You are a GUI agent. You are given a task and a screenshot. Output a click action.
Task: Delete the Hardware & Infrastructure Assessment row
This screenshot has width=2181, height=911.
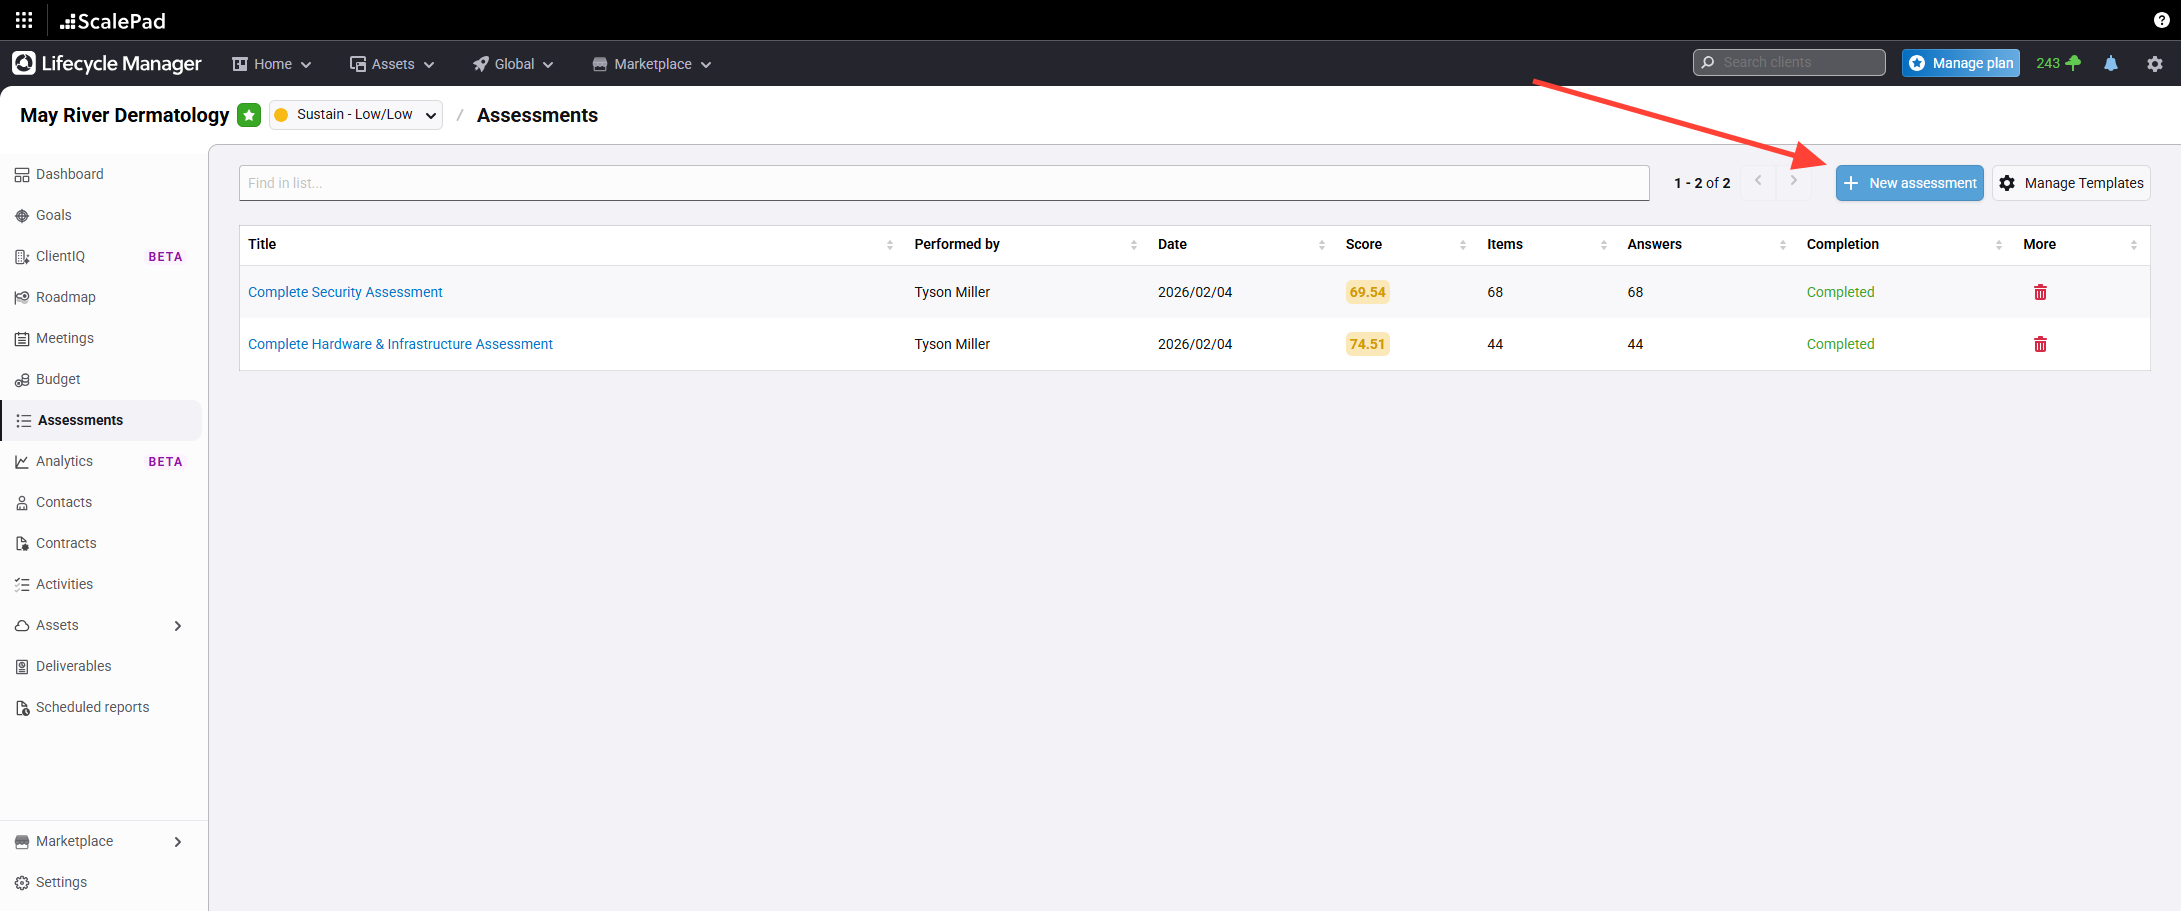(2040, 344)
